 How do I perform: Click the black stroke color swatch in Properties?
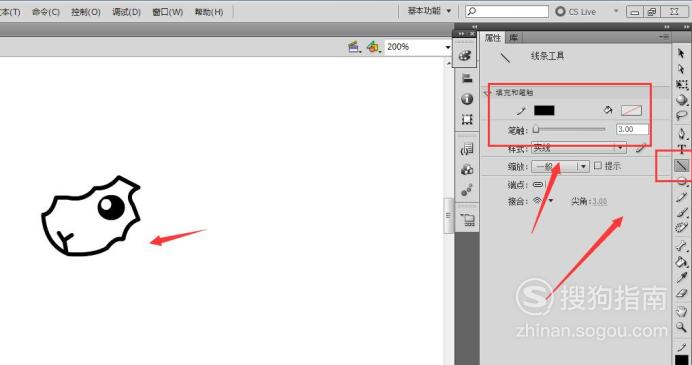pos(544,110)
